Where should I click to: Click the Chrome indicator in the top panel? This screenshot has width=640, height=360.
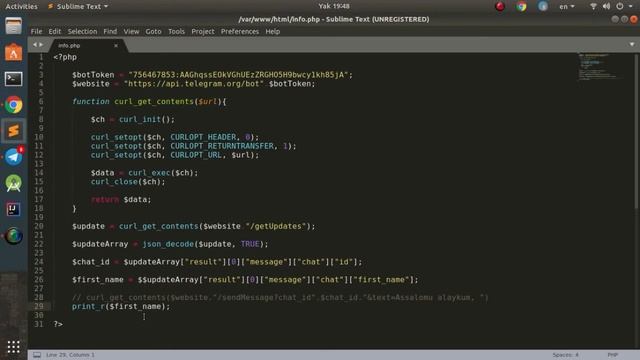pos(521,6)
